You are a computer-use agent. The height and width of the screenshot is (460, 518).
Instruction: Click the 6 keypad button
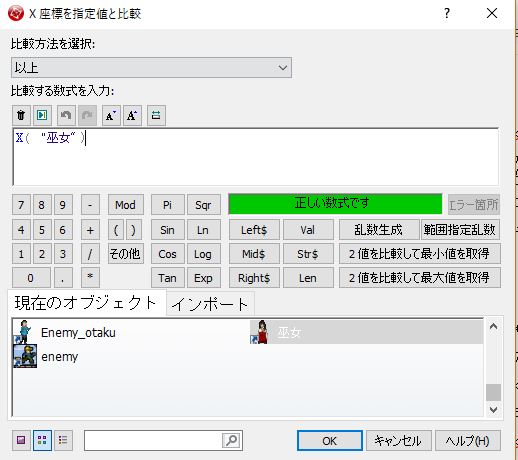coord(63,230)
